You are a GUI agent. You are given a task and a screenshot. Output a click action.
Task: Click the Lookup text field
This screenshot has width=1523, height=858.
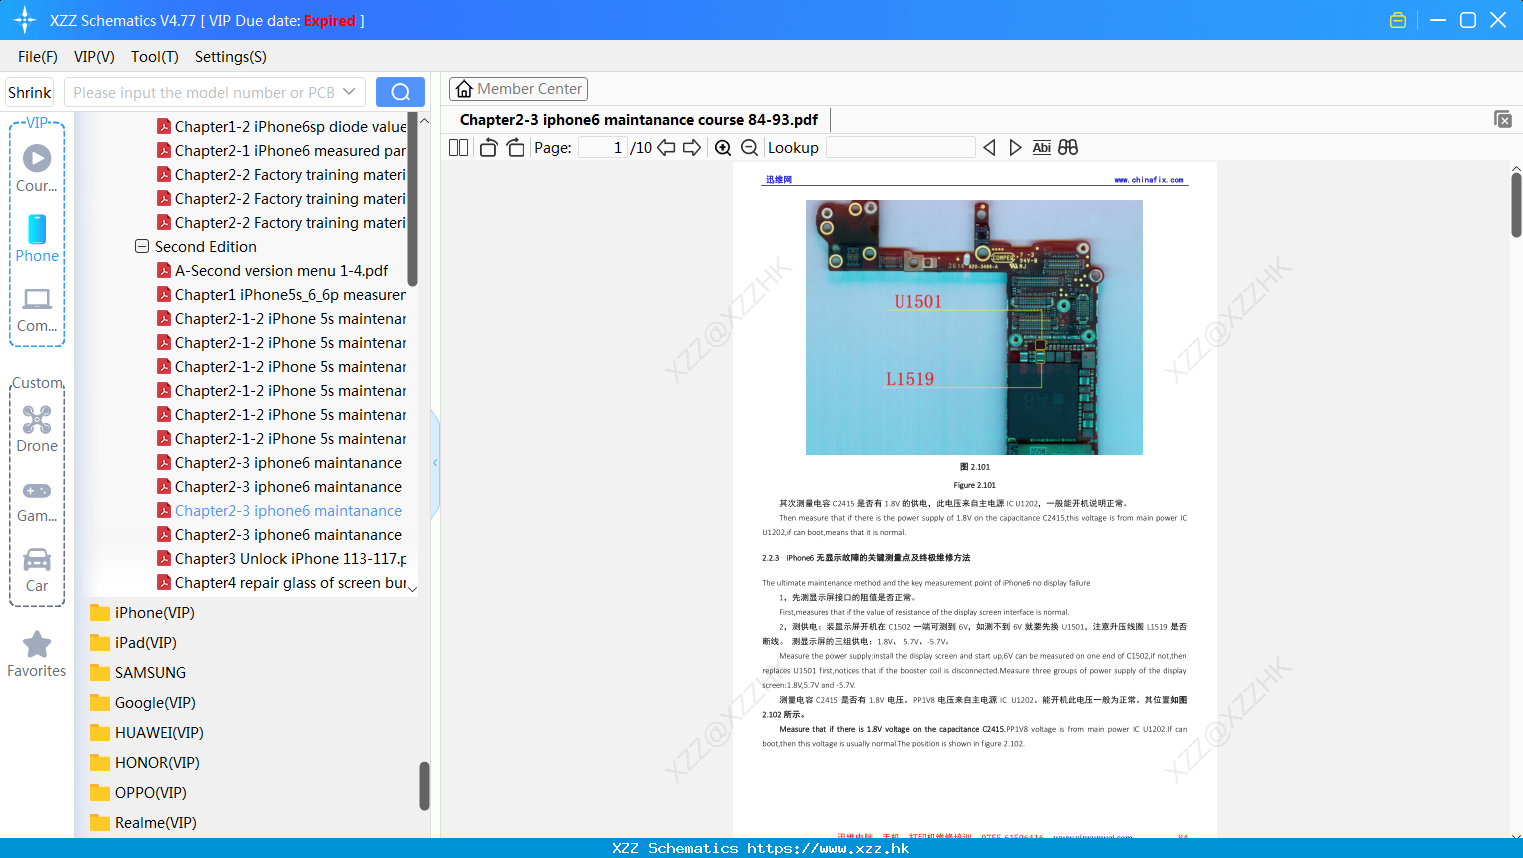click(900, 147)
